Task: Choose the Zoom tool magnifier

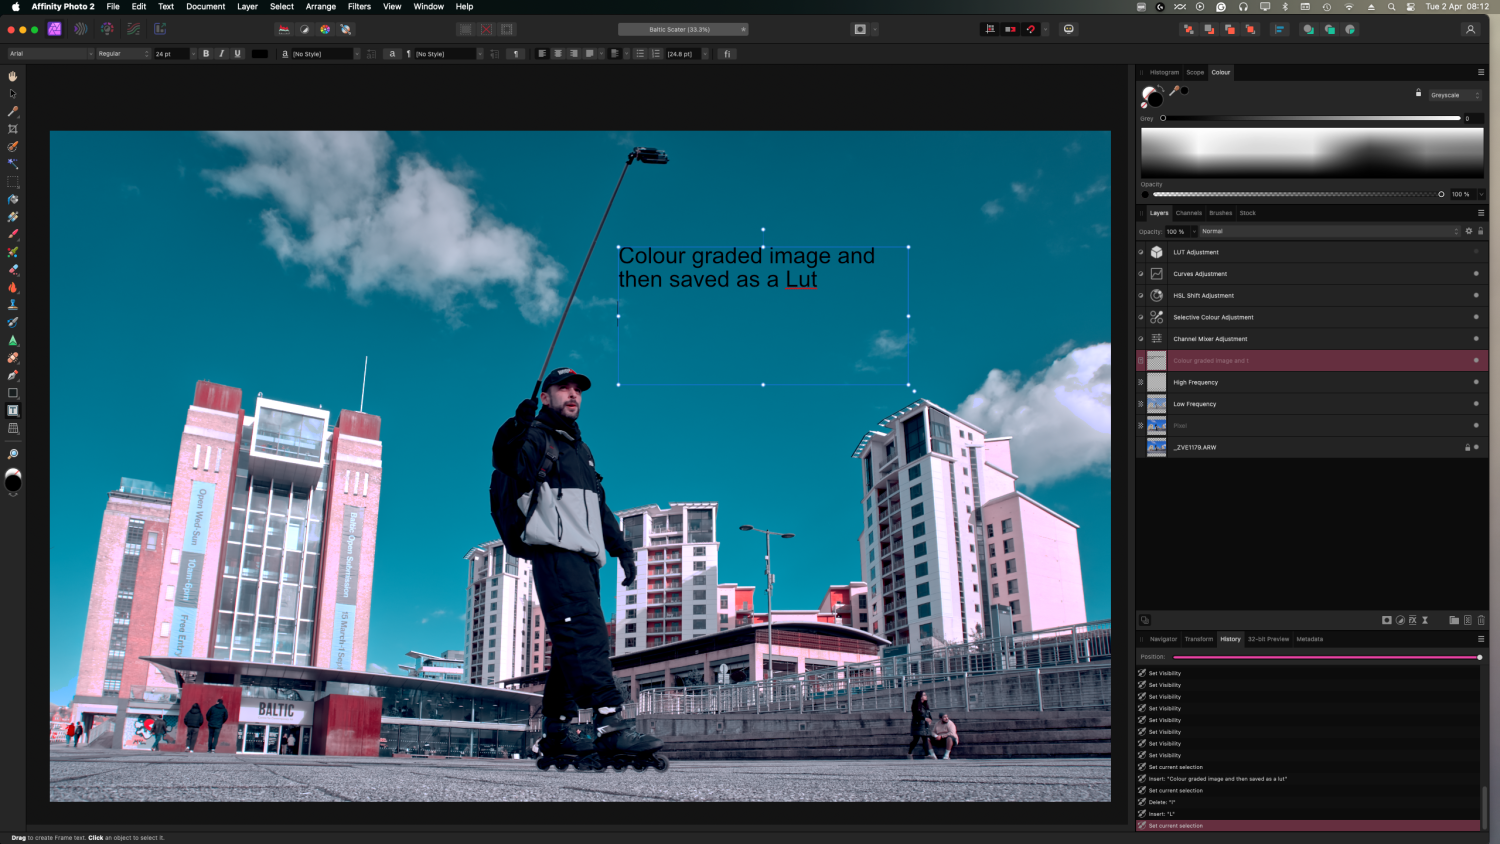Action: click(13, 454)
